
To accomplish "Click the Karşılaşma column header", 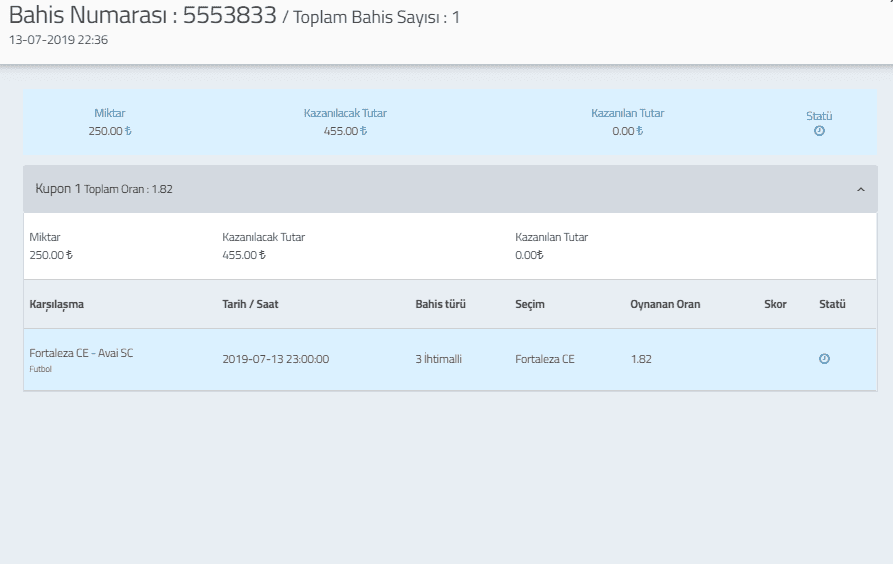I will coord(56,304).
